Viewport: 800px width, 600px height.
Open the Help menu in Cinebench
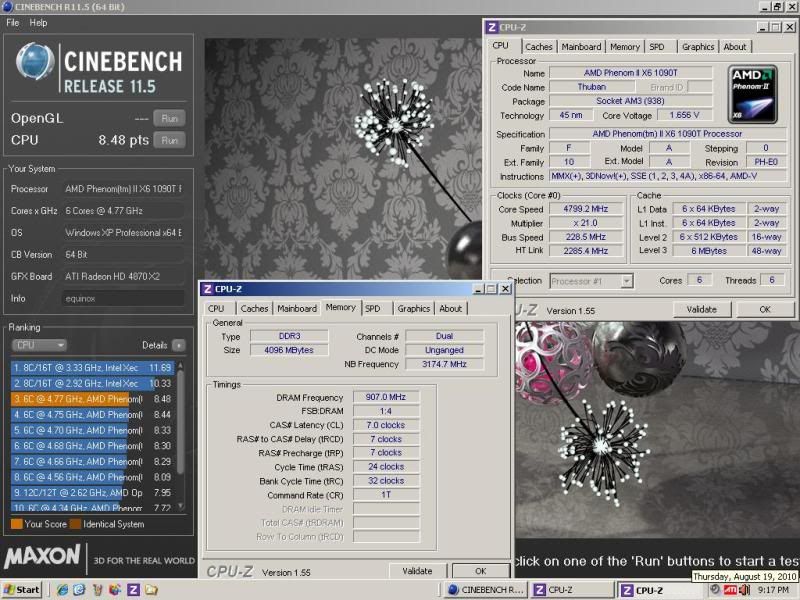click(38, 22)
